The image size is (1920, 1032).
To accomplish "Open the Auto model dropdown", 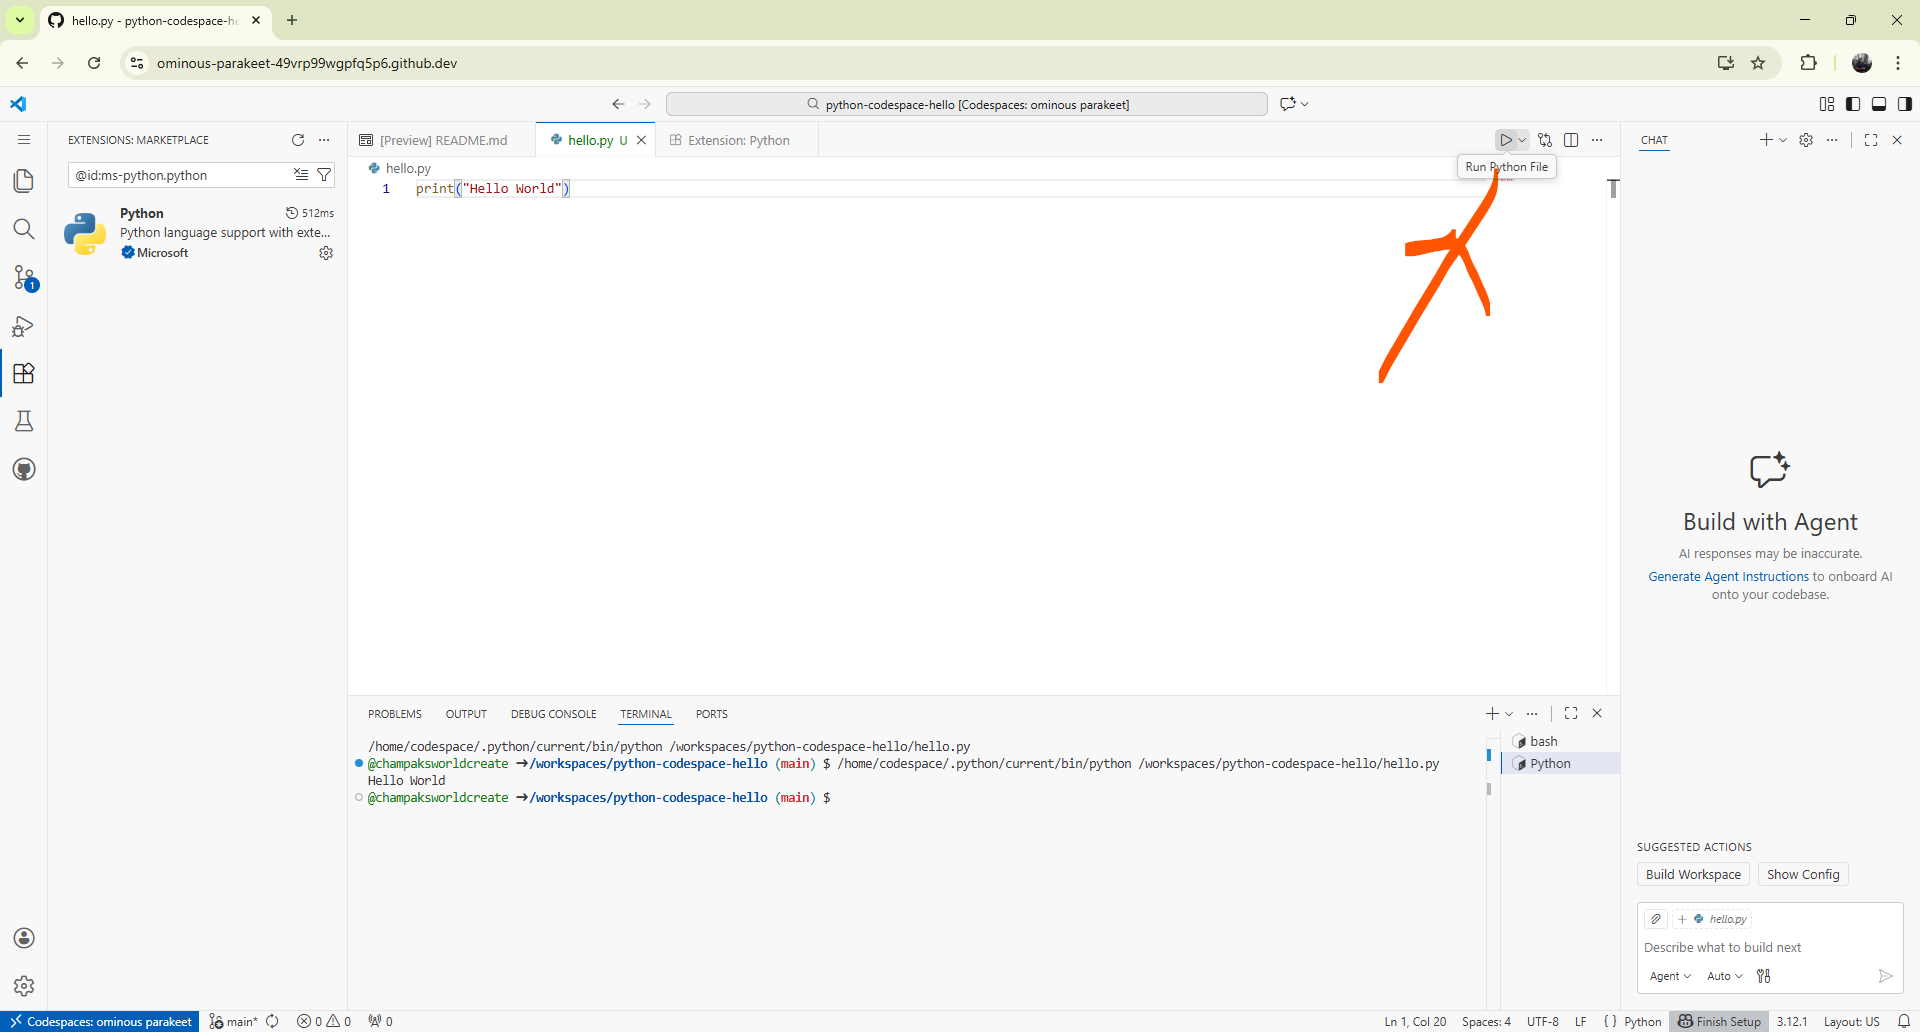I will click(1725, 976).
